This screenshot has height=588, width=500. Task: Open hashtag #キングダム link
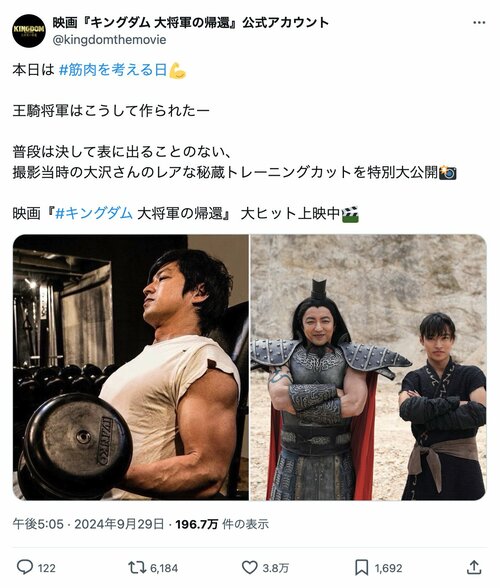tap(94, 213)
